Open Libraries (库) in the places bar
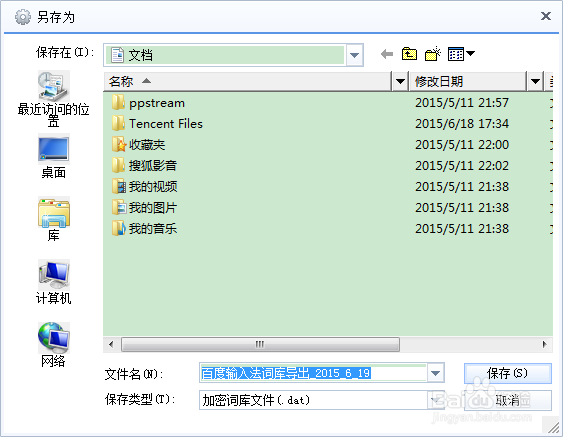 click(53, 219)
